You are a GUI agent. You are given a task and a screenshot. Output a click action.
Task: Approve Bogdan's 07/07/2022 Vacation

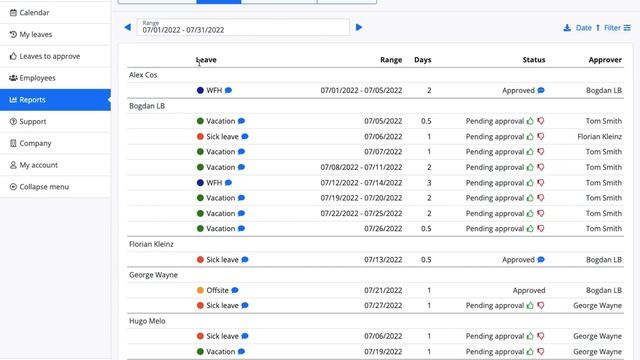pyautogui.click(x=530, y=151)
